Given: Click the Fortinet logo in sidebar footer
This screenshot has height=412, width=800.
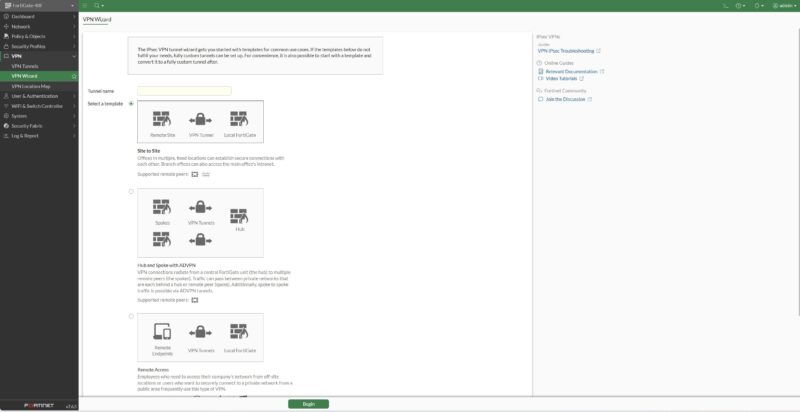Looking at the screenshot, I should tap(39, 405).
